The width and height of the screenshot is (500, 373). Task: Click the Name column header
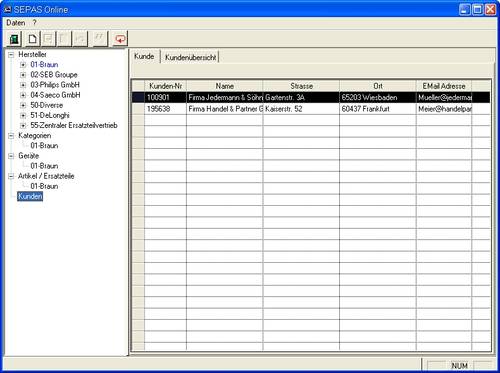pyautogui.click(x=225, y=86)
